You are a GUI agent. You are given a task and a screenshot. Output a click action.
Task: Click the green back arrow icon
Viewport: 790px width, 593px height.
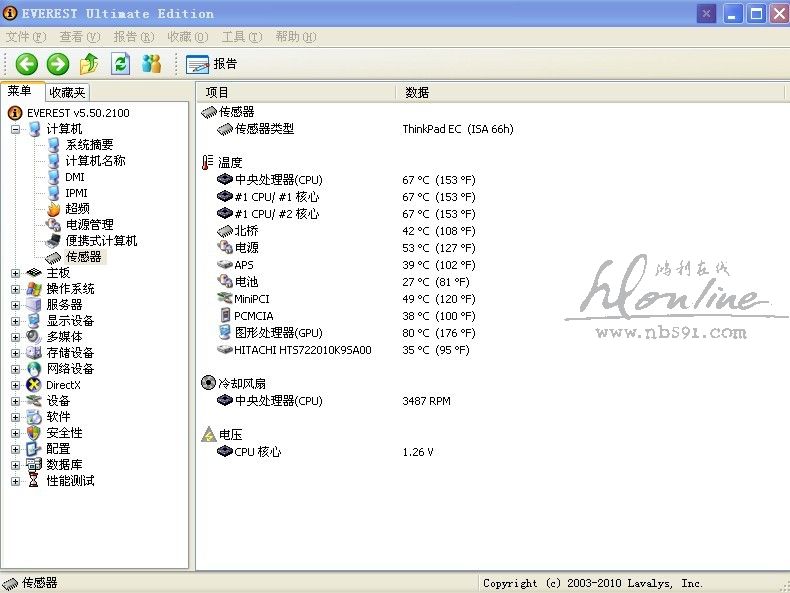coord(27,64)
